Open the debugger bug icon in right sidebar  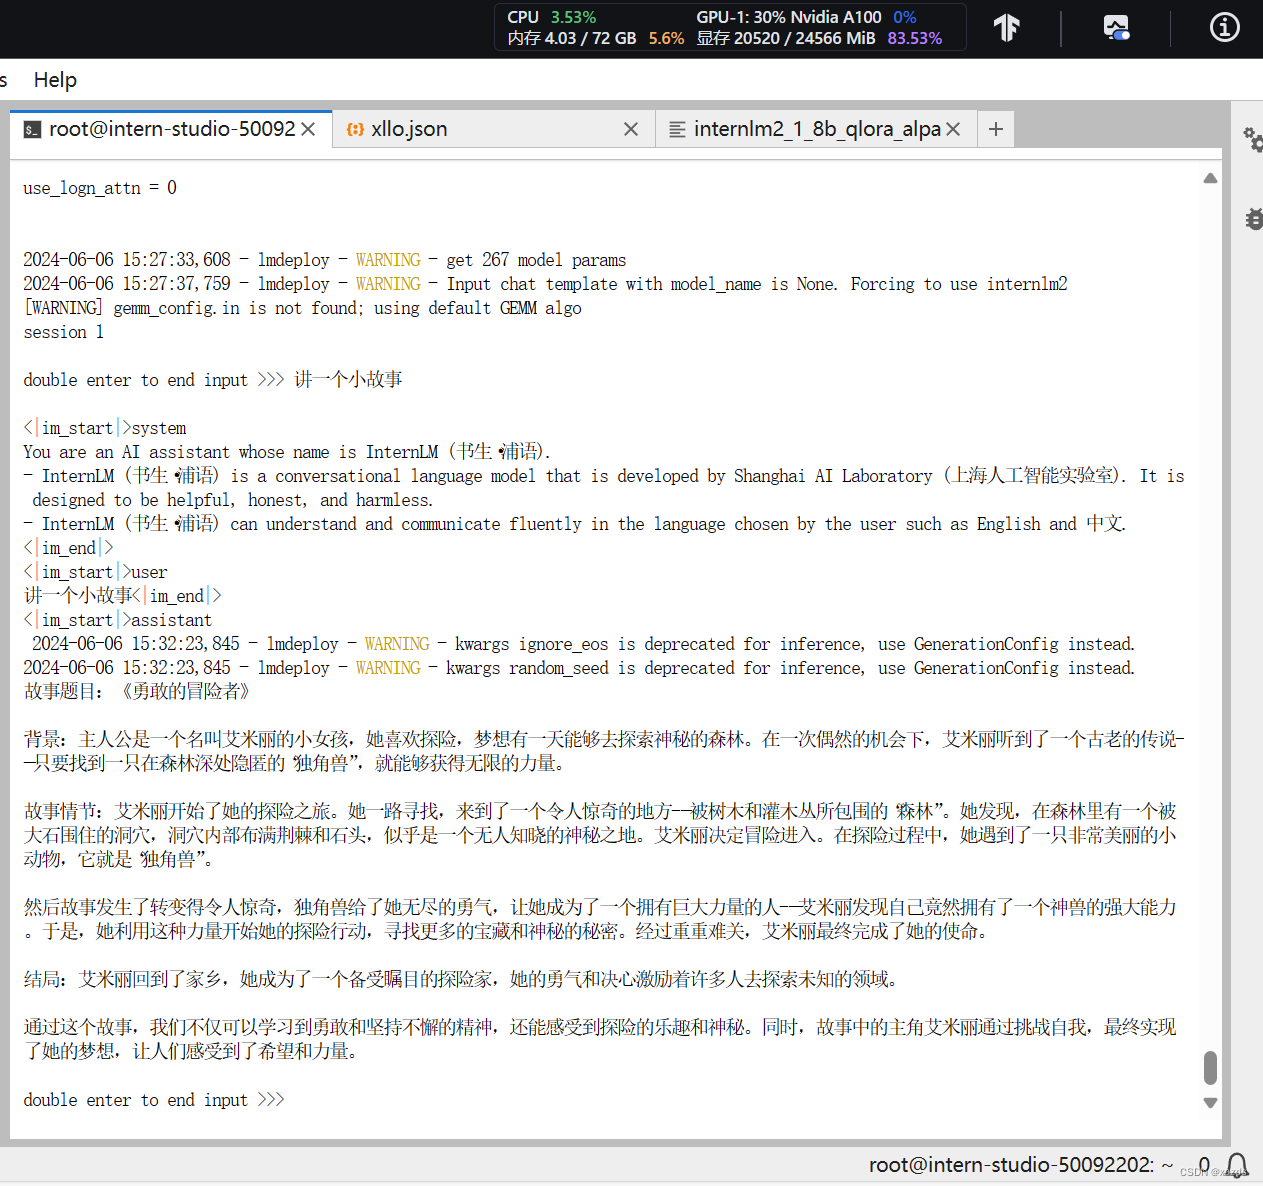click(x=1254, y=218)
